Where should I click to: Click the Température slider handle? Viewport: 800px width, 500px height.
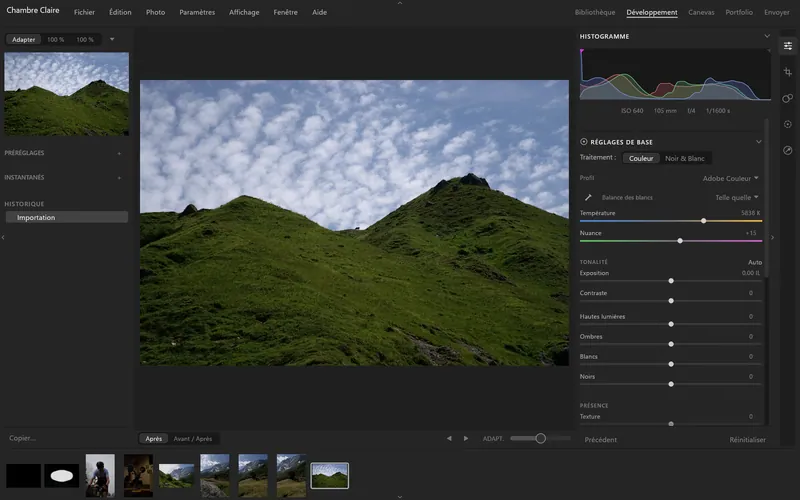(x=704, y=221)
